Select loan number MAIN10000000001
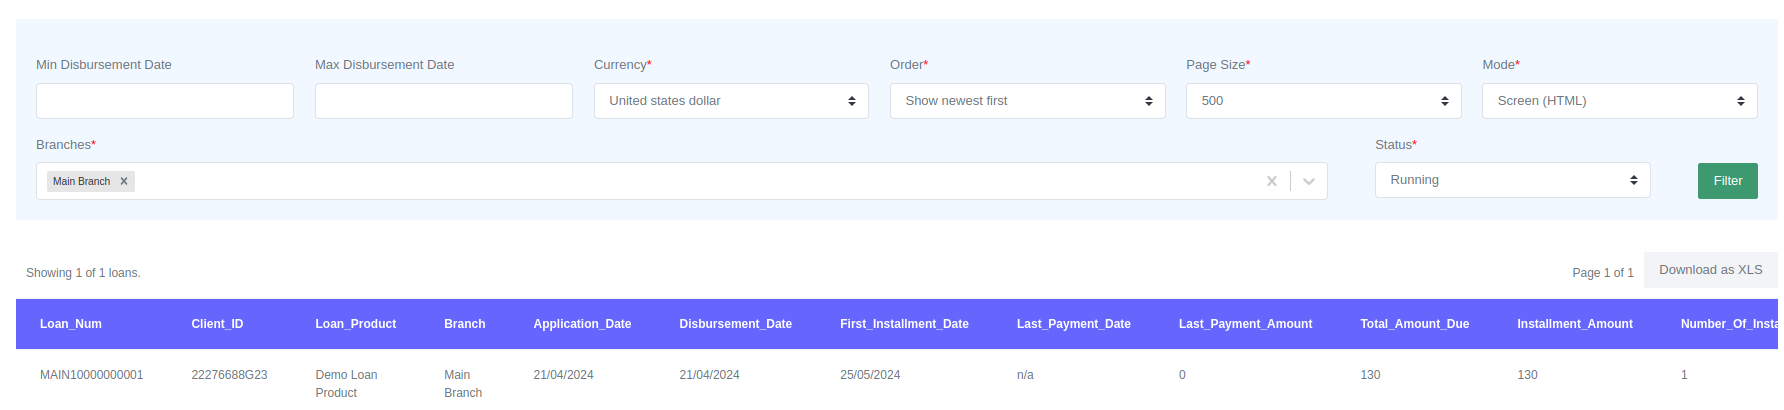Image resolution: width=1784 pixels, height=410 pixels. click(92, 375)
